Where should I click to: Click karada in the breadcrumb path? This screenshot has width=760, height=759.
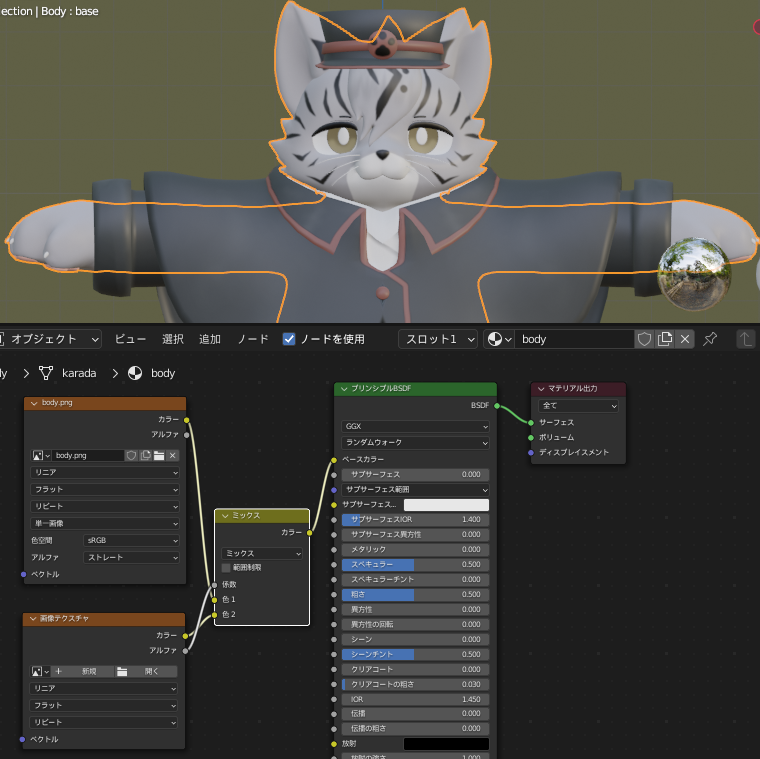pos(79,373)
